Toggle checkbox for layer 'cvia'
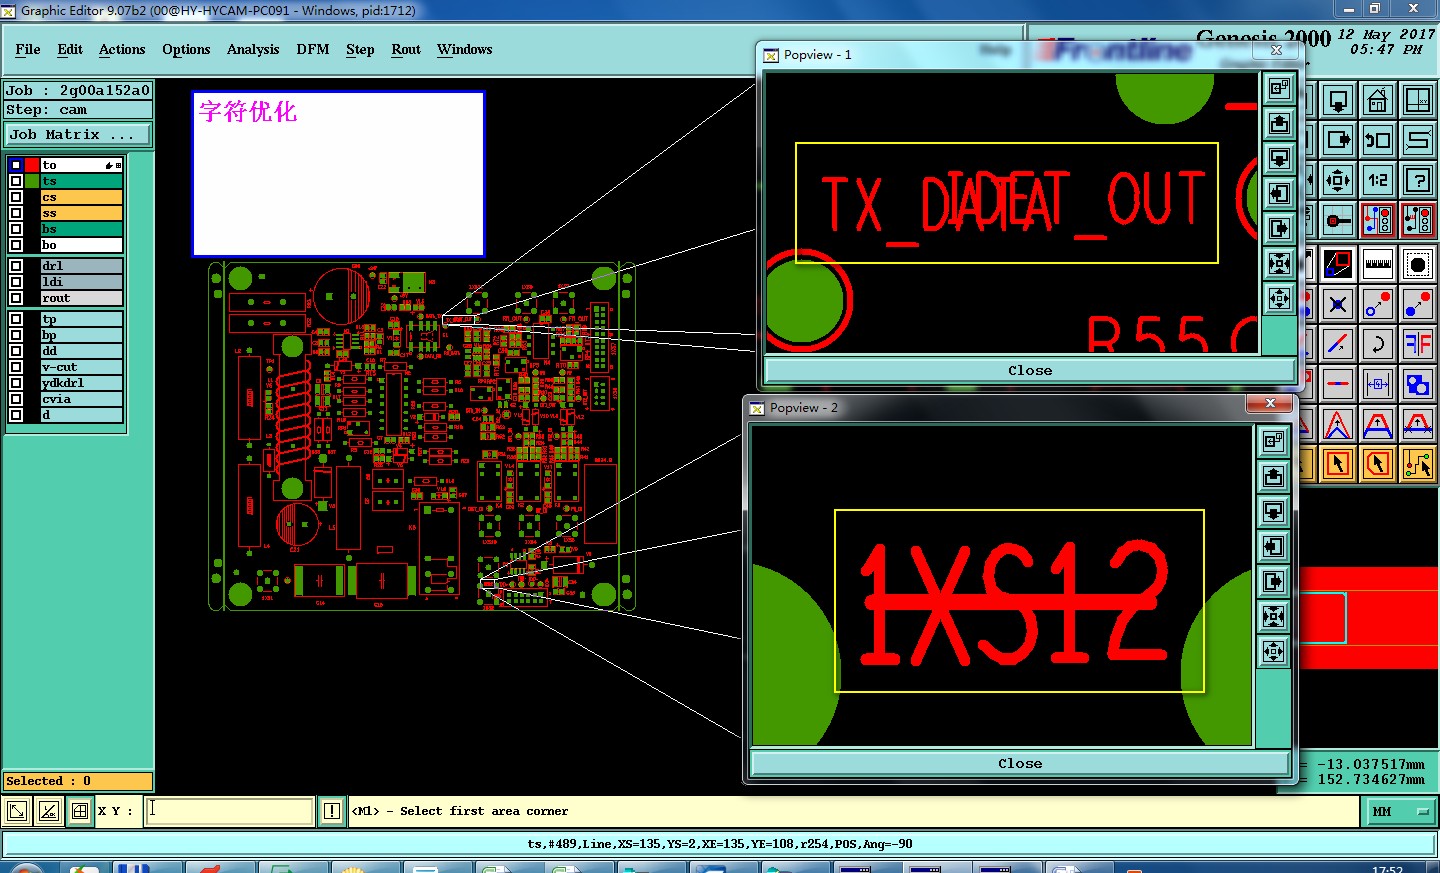 point(16,399)
